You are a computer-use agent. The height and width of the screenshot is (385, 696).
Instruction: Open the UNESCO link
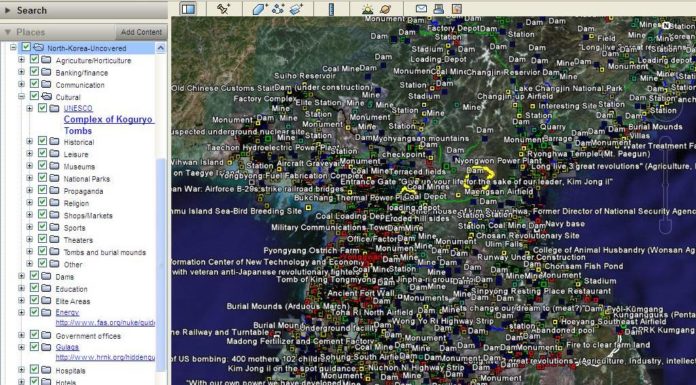pos(78,108)
